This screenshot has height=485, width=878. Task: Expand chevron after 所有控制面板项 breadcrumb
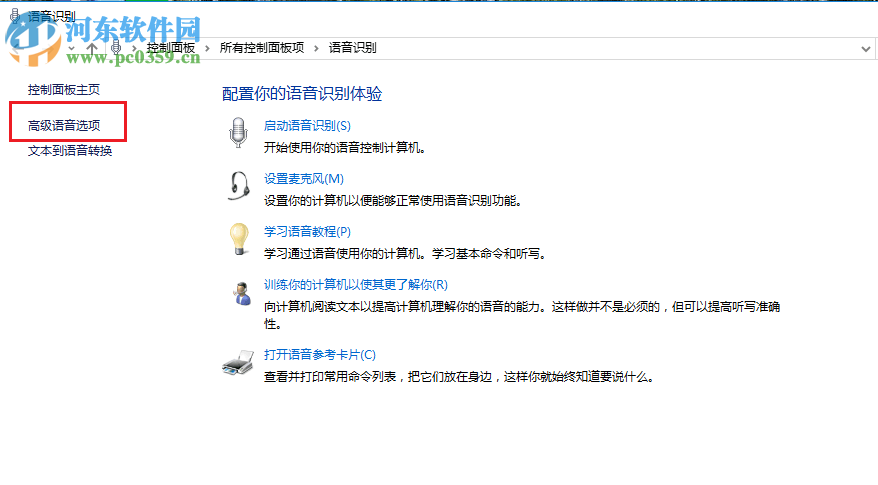pos(316,48)
